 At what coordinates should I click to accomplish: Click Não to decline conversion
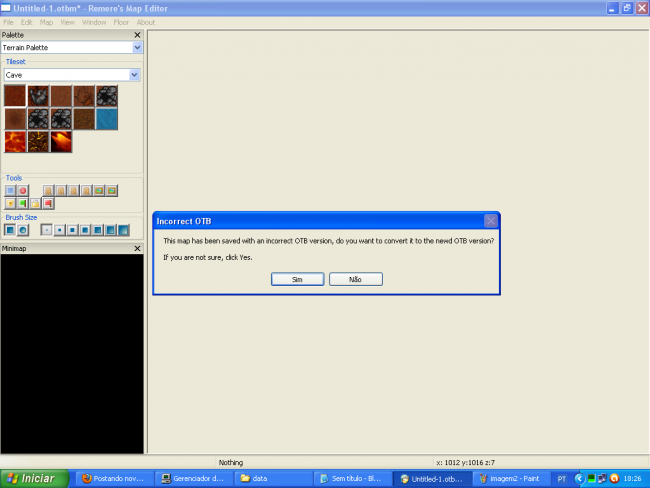(x=355, y=279)
